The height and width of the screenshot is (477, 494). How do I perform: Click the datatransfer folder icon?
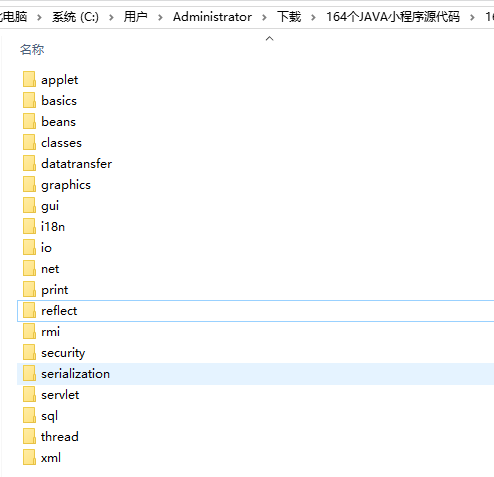tap(29, 164)
